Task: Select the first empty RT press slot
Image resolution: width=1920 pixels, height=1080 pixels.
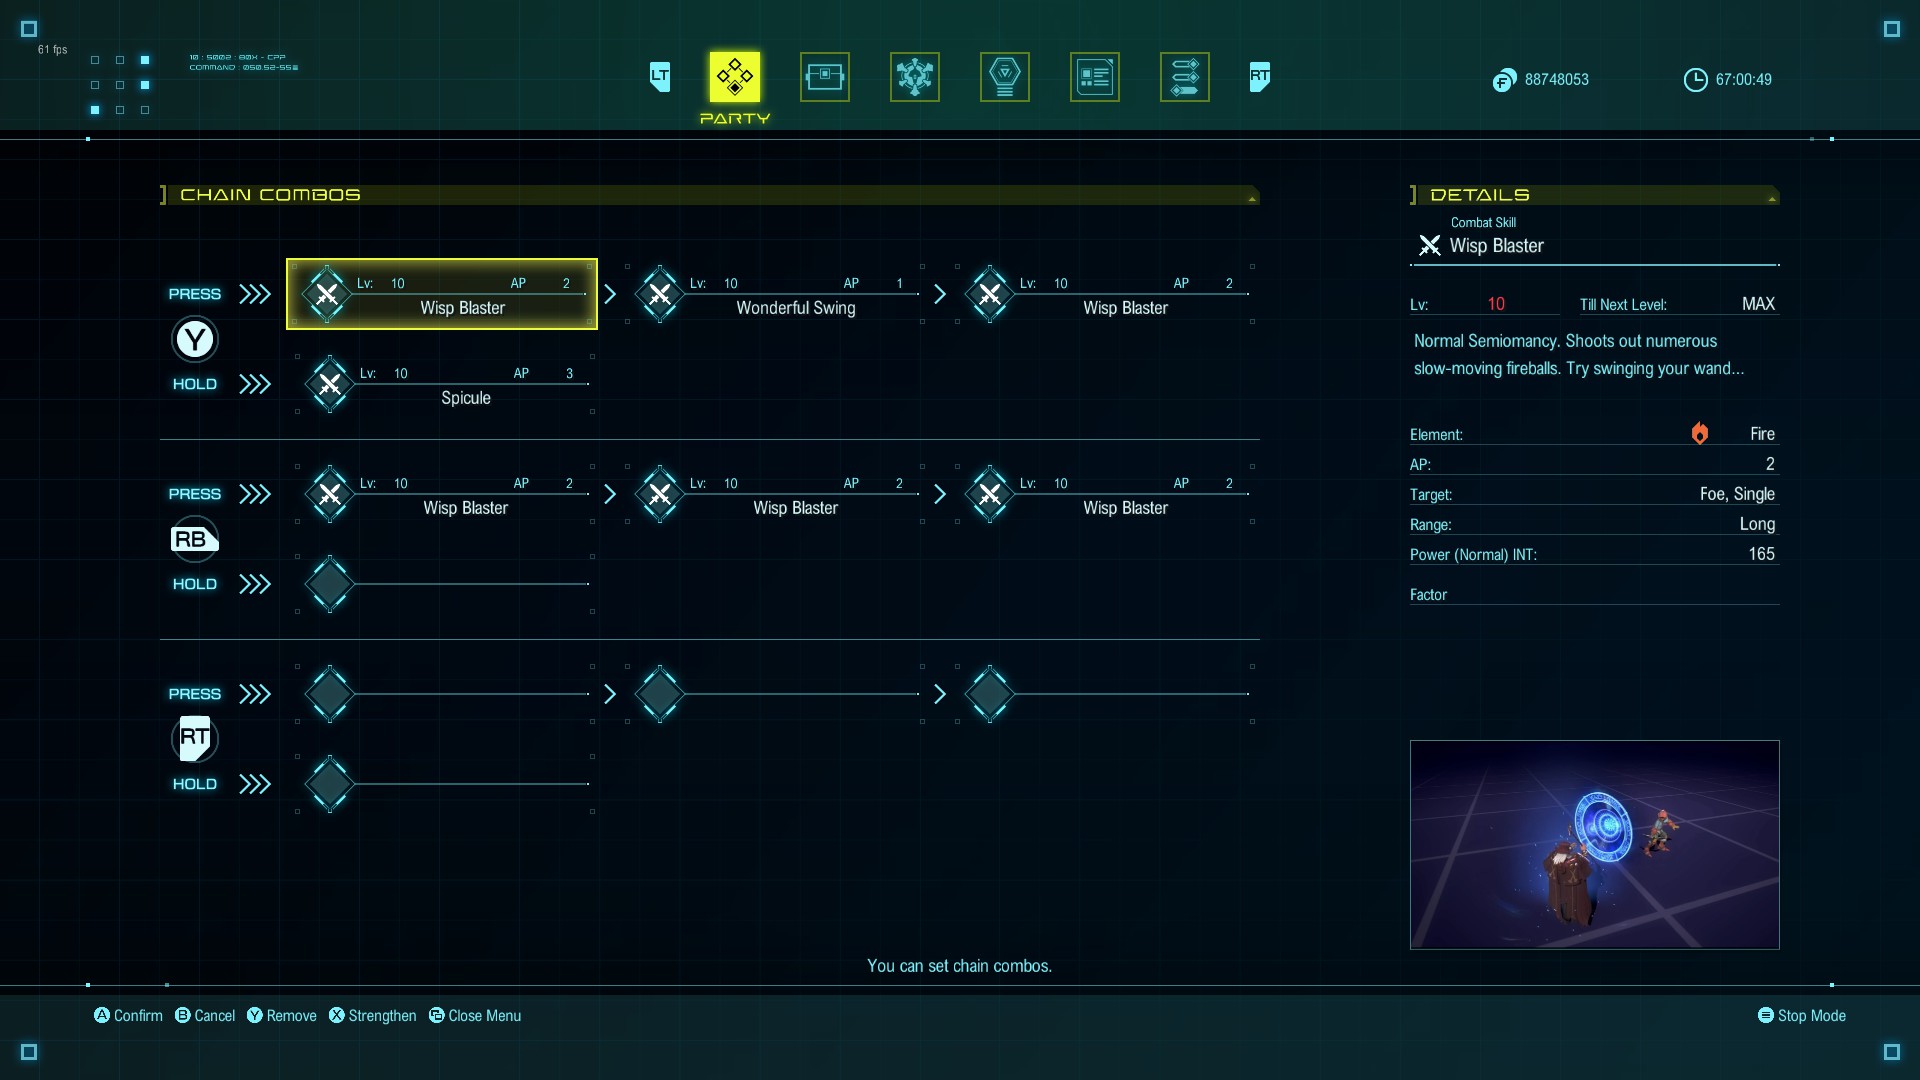Action: pyautogui.click(x=445, y=694)
